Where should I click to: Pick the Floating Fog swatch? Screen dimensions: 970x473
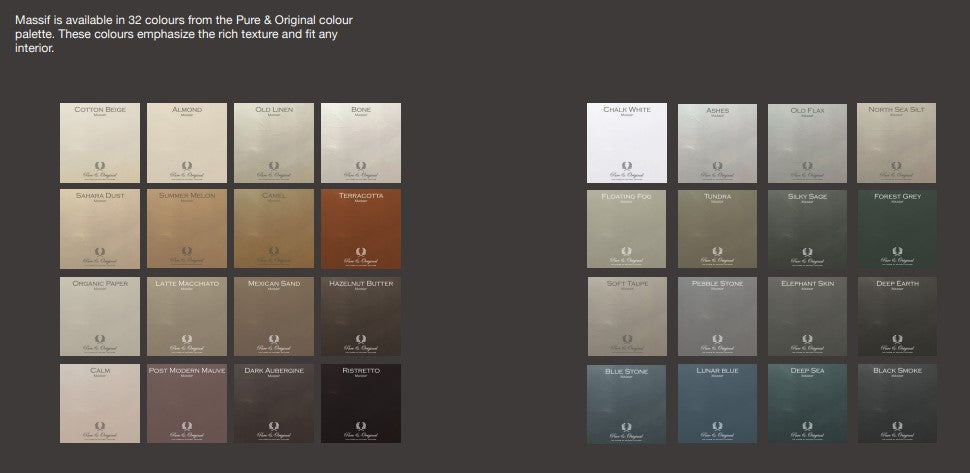[626, 229]
